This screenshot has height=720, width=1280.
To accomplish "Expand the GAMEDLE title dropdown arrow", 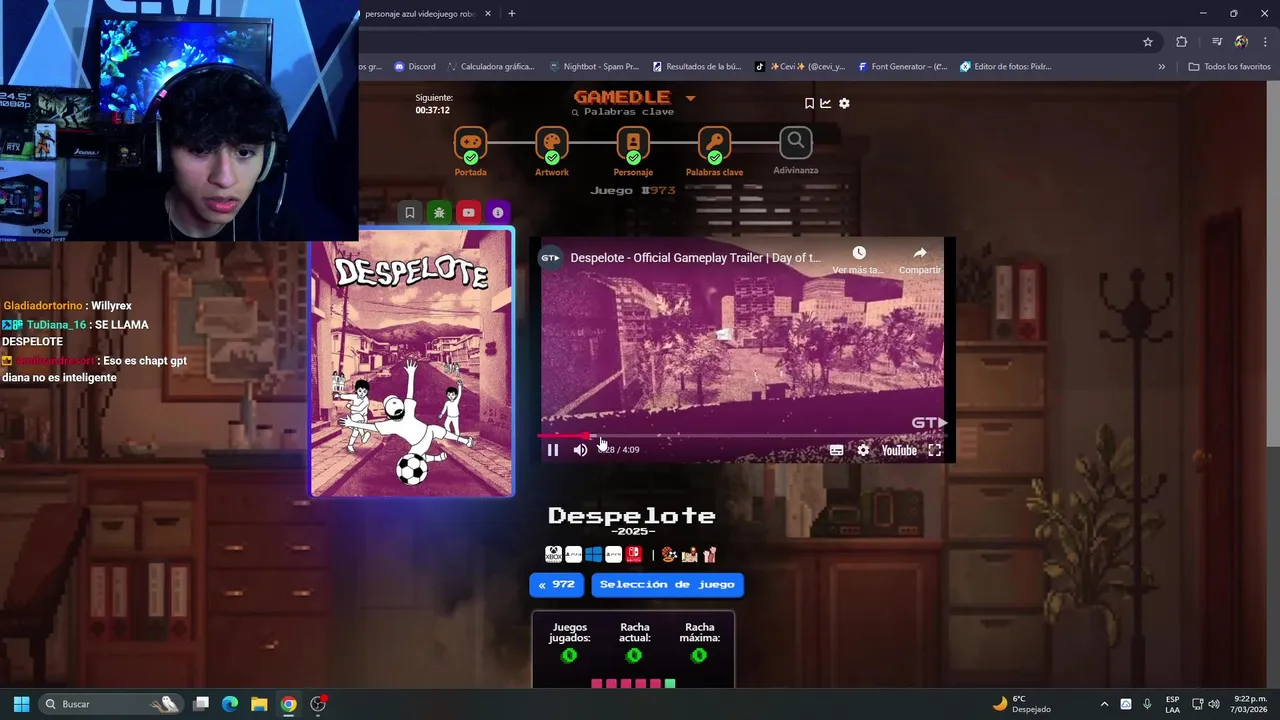I will [690, 98].
